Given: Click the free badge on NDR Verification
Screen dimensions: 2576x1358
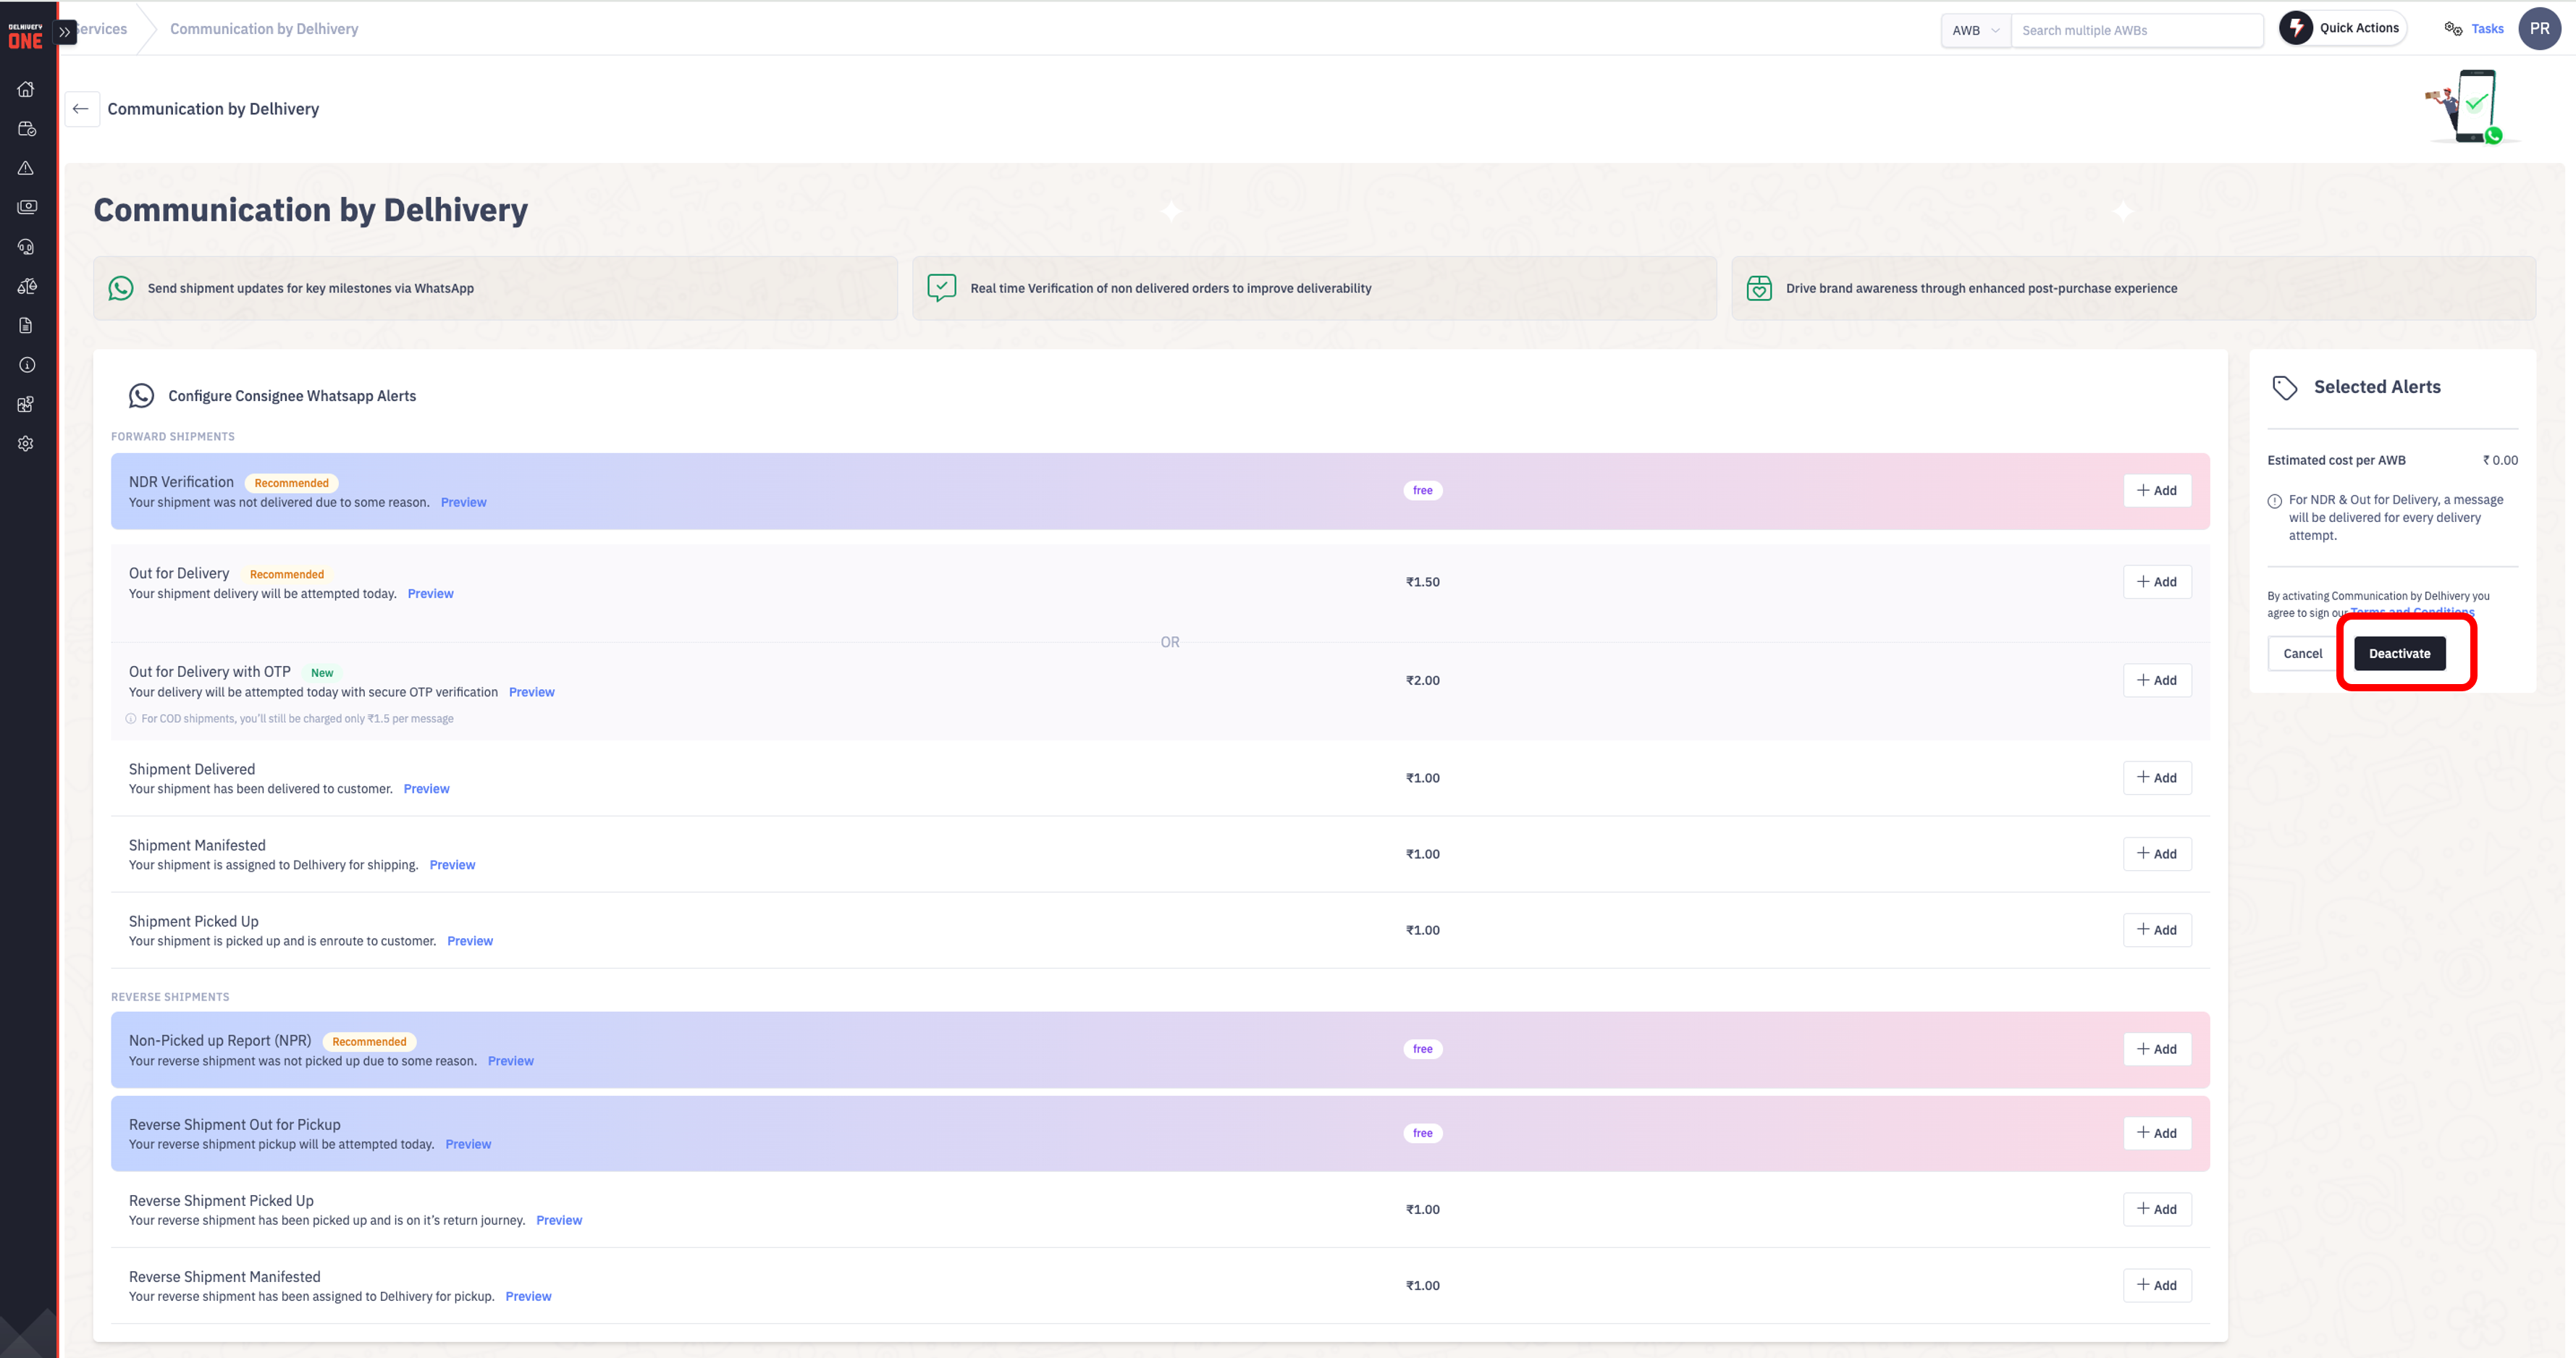Looking at the screenshot, I should point(1422,491).
